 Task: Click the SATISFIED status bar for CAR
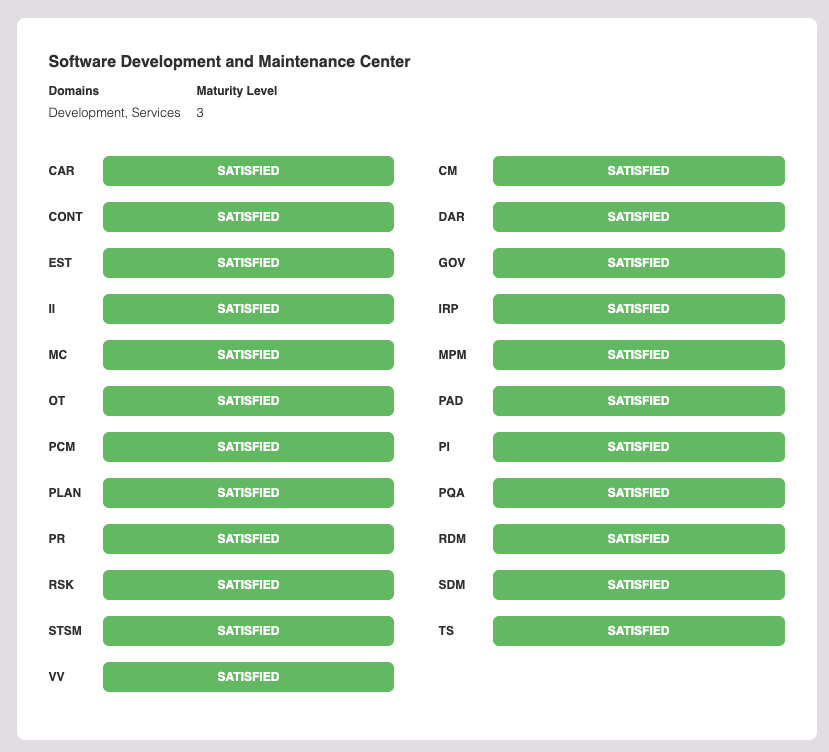coord(247,171)
